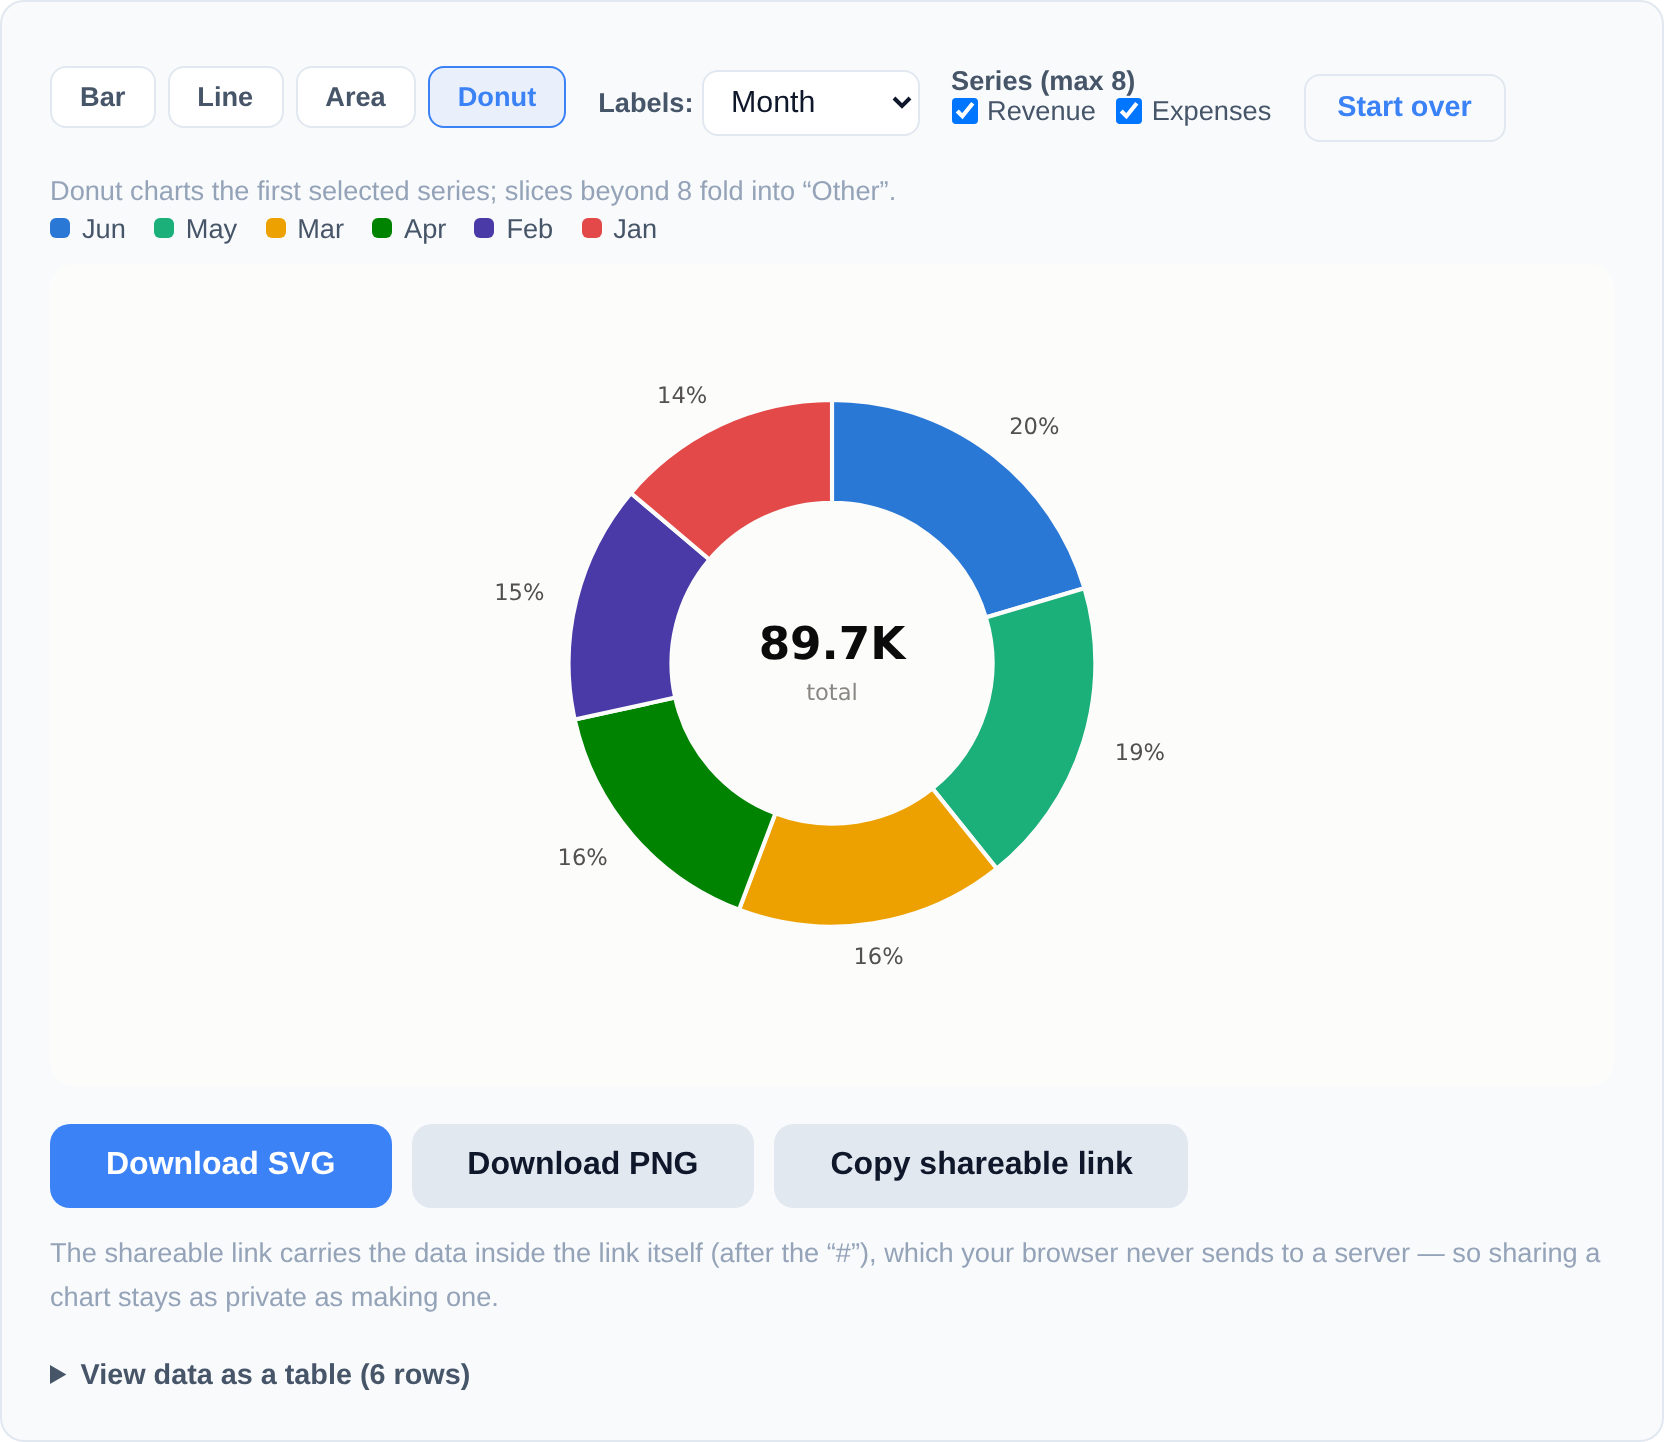The height and width of the screenshot is (1442, 1664).
Task: Click the 14% slice label
Action: click(682, 395)
